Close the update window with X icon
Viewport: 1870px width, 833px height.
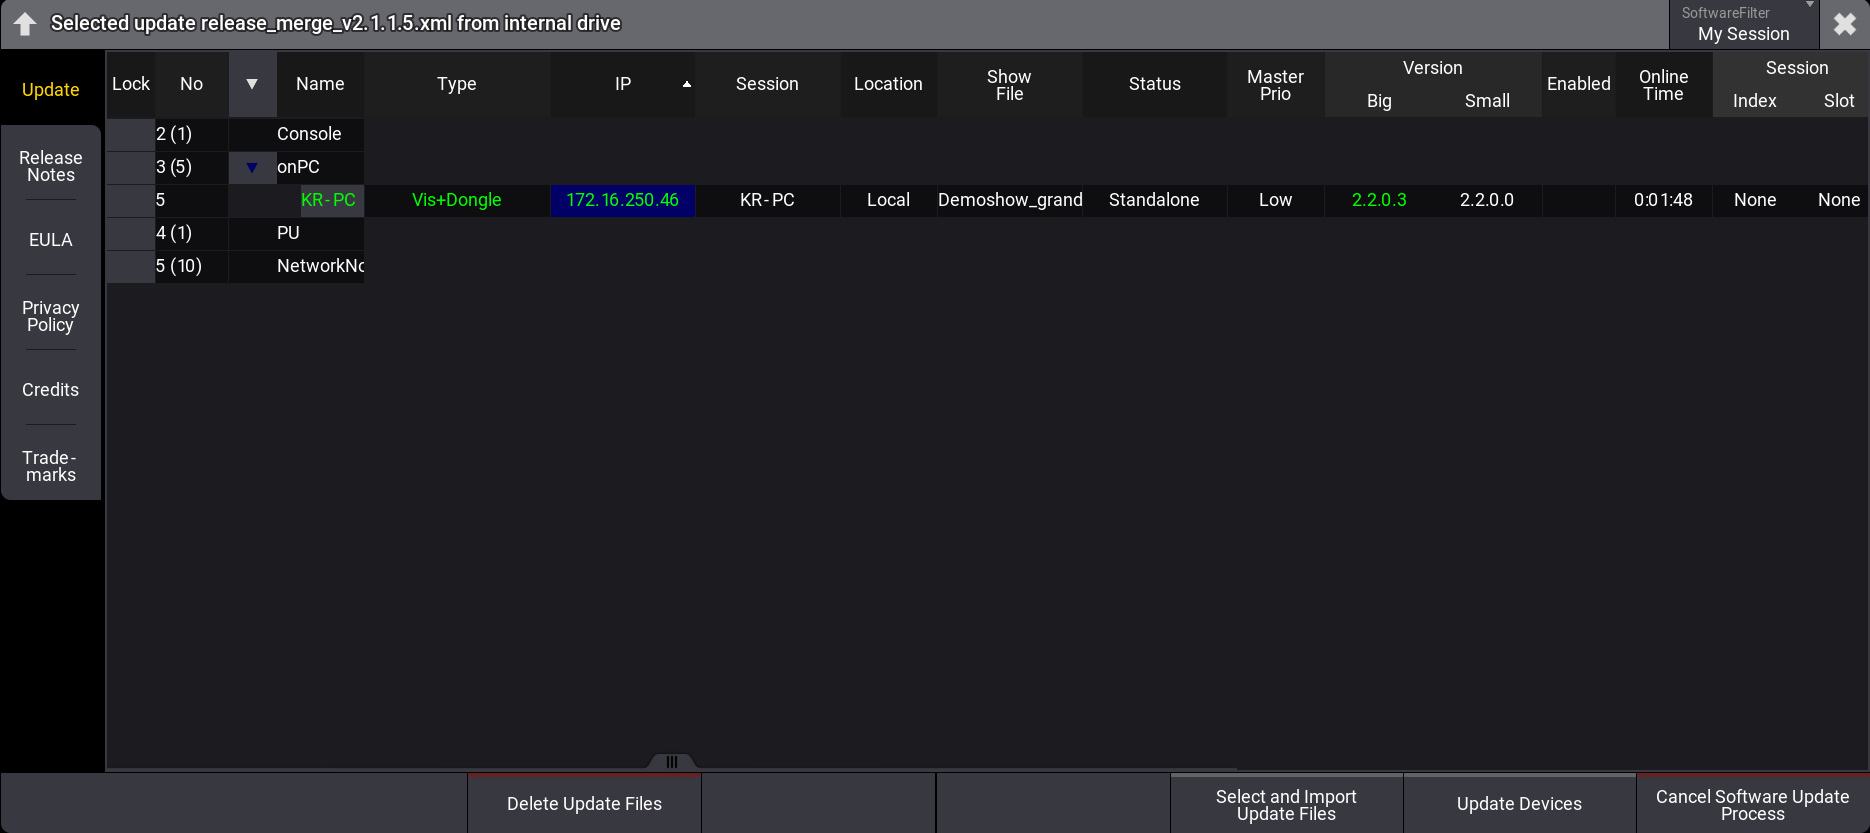(1845, 24)
